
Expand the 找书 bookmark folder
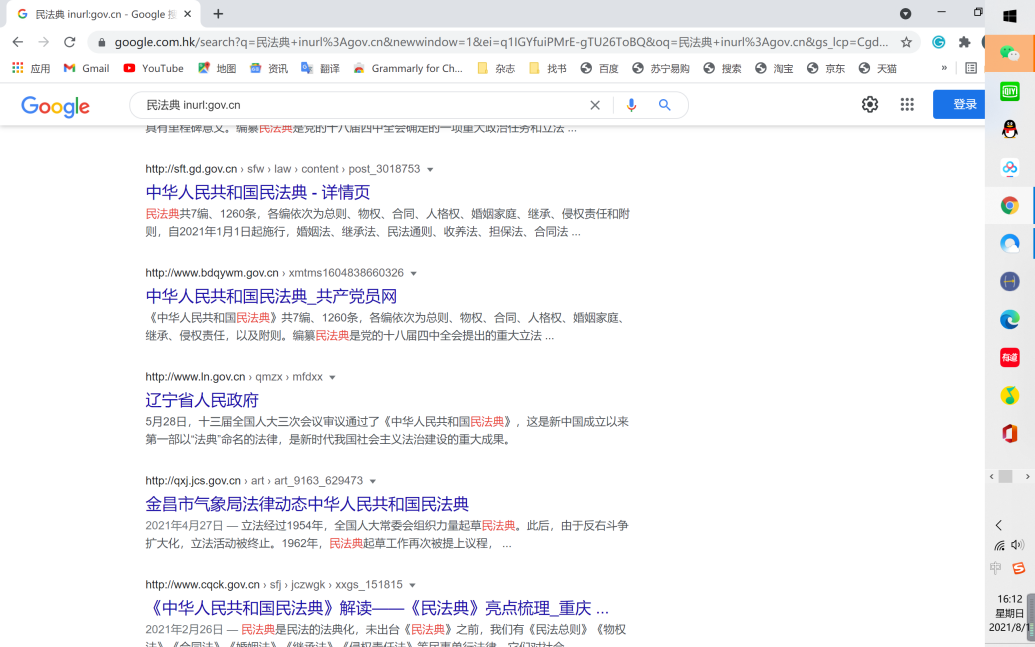(x=547, y=68)
